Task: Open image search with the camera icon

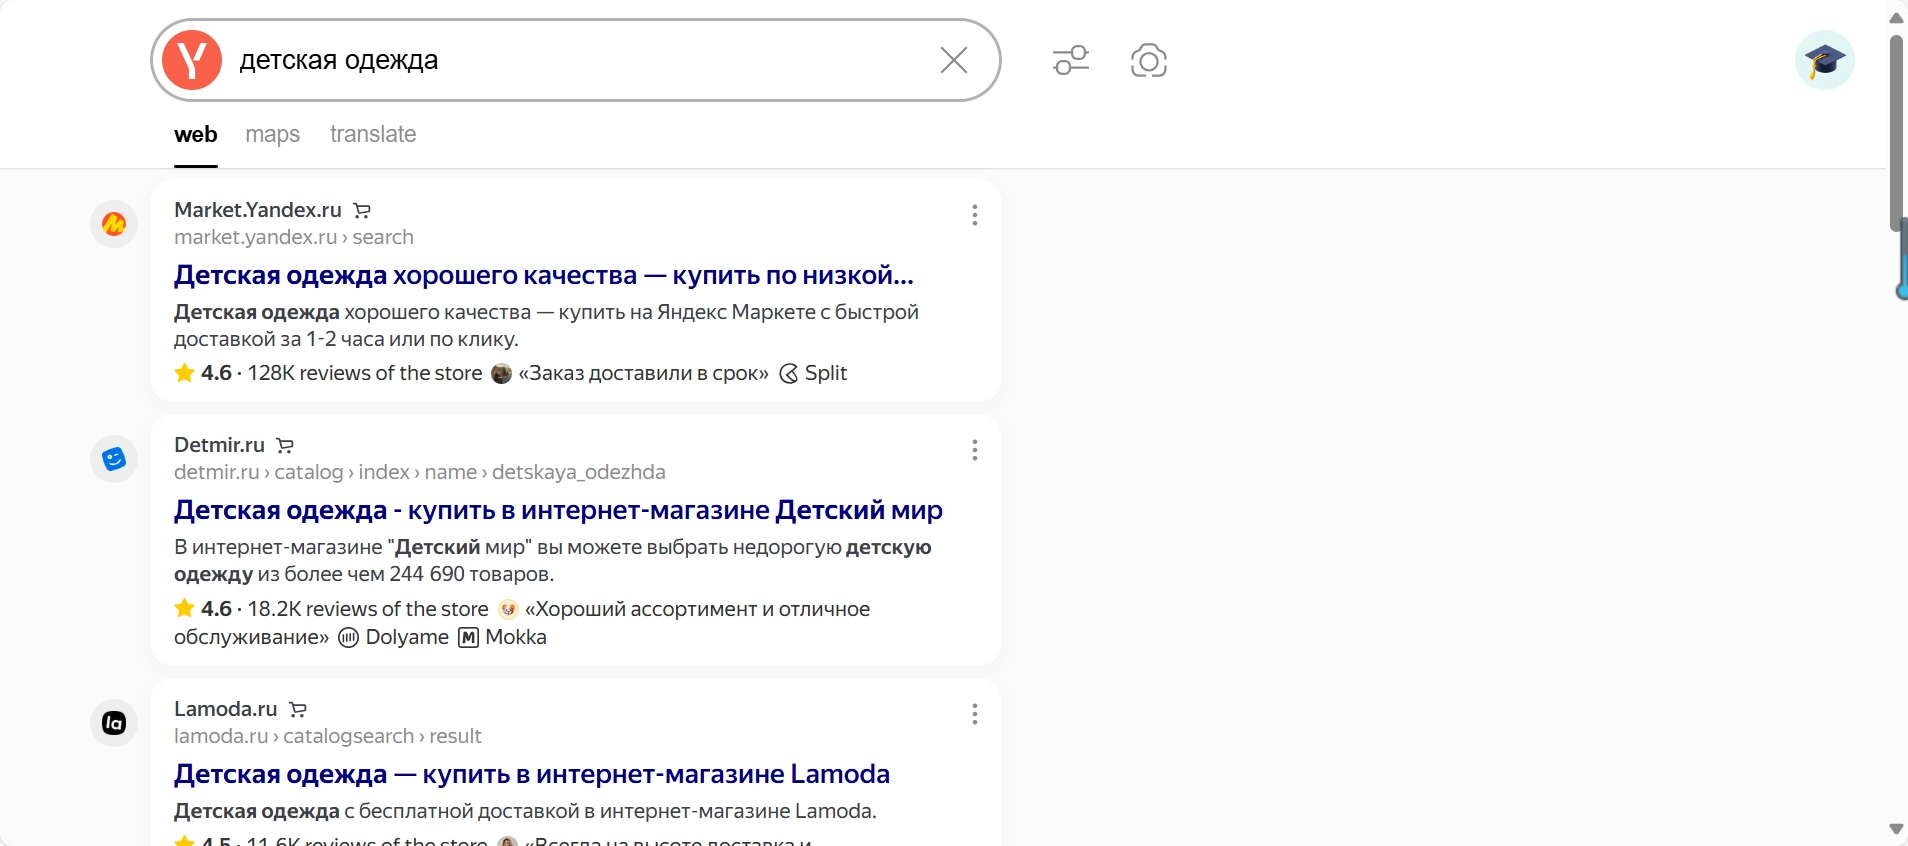Action: click(x=1149, y=60)
